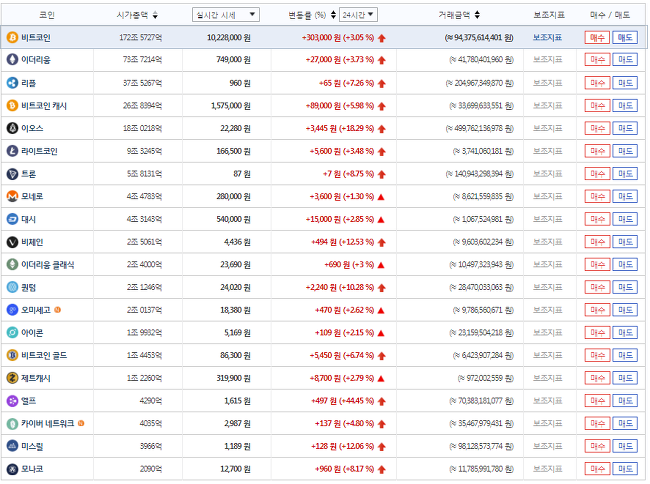Open the 24시간 period dropdown
Image resolution: width=650 pixels, height=484 pixels.
(x=358, y=15)
